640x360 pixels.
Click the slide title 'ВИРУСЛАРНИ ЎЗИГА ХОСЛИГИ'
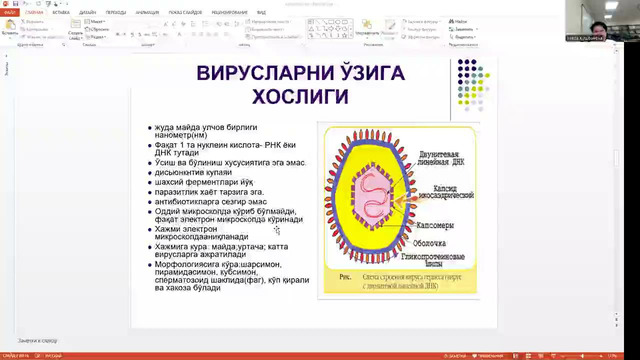[x=300, y=85]
